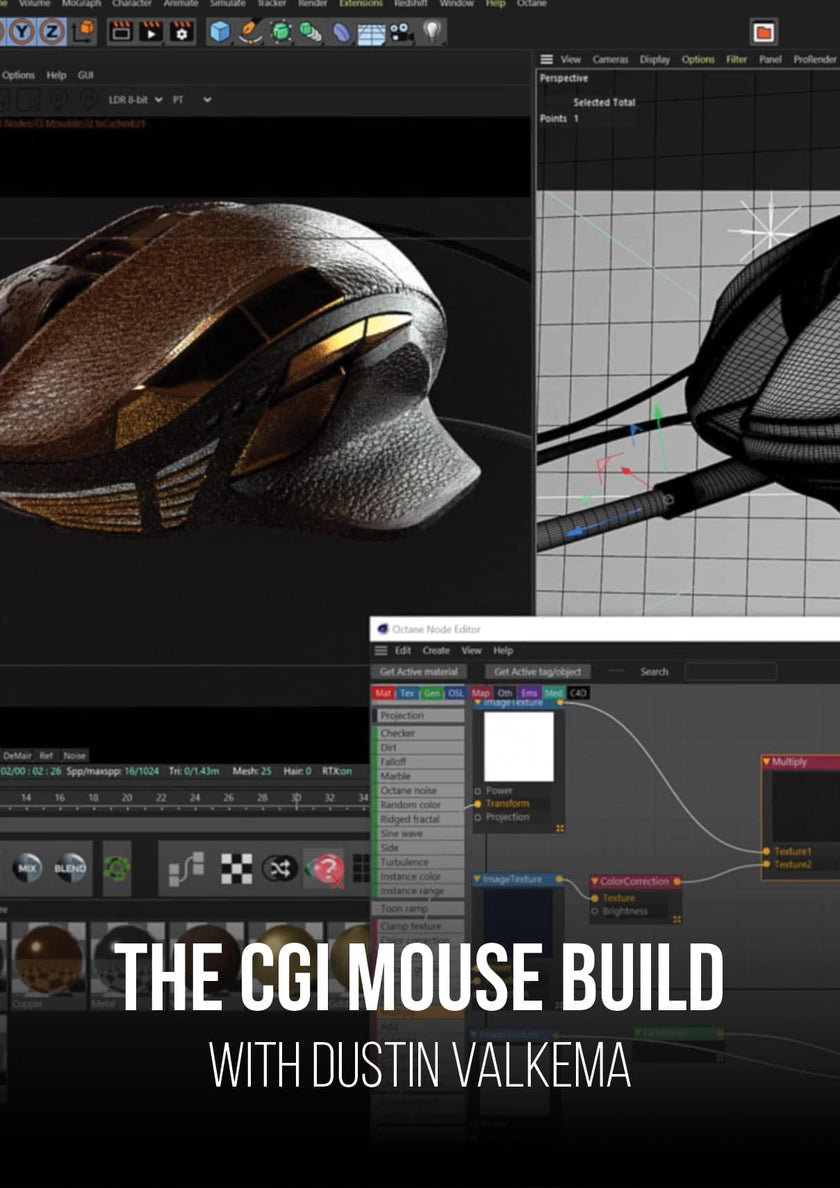Switch to the Noise tab

[74, 755]
